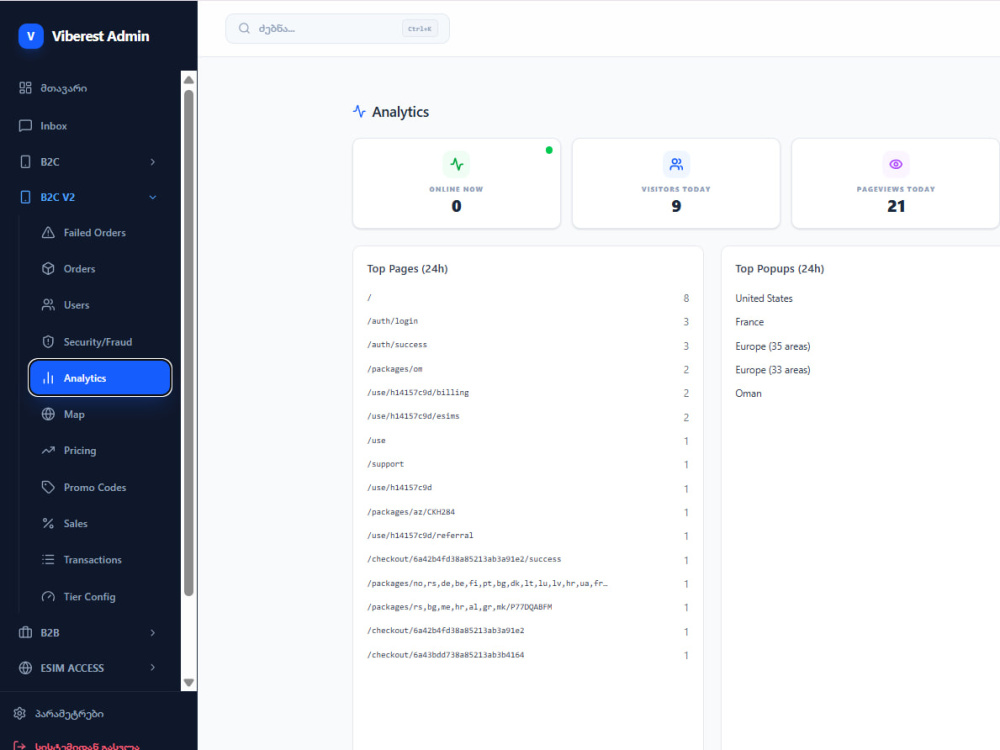Click the Tier Config gauge icon
The image size is (1000, 750).
click(x=48, y=597)
